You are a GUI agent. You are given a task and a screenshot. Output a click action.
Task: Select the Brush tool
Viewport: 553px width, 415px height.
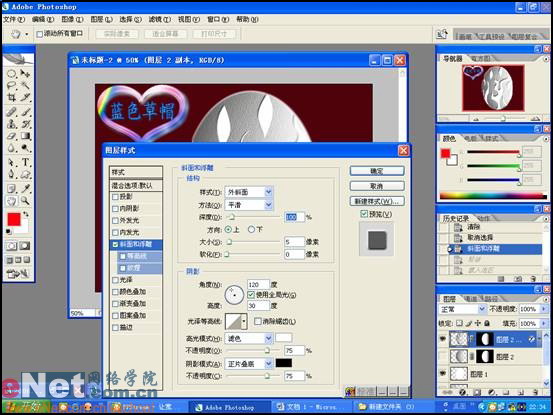[x=25, y=112]
